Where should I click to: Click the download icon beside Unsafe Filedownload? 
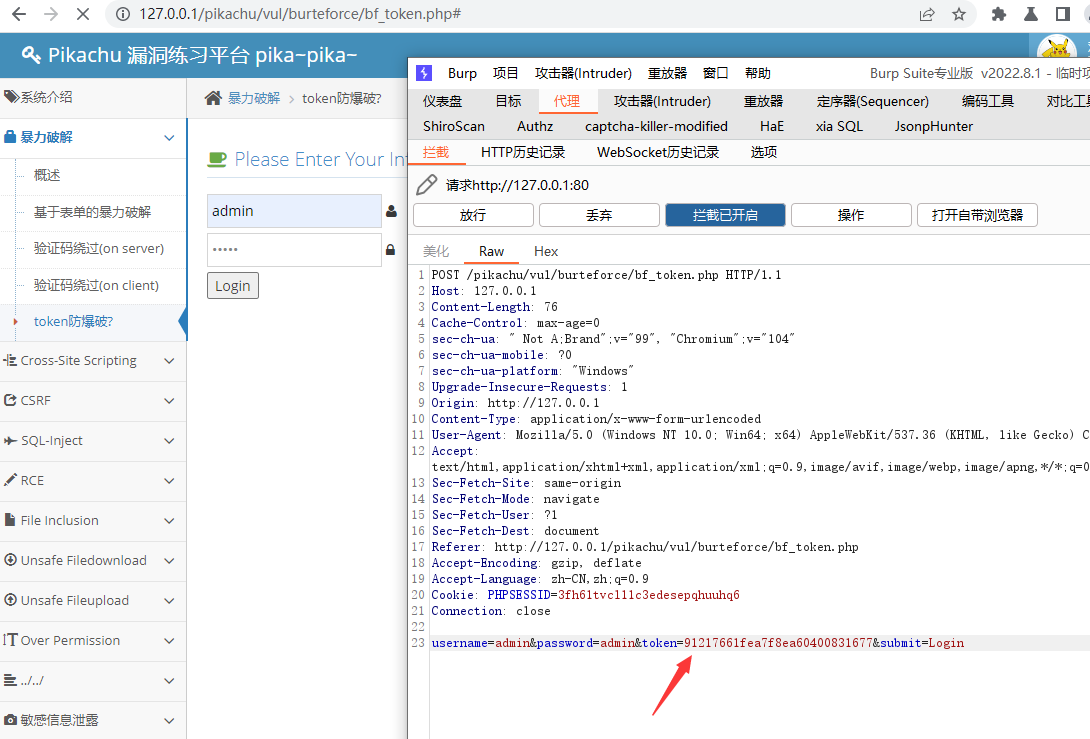click(x=10, y=560)
